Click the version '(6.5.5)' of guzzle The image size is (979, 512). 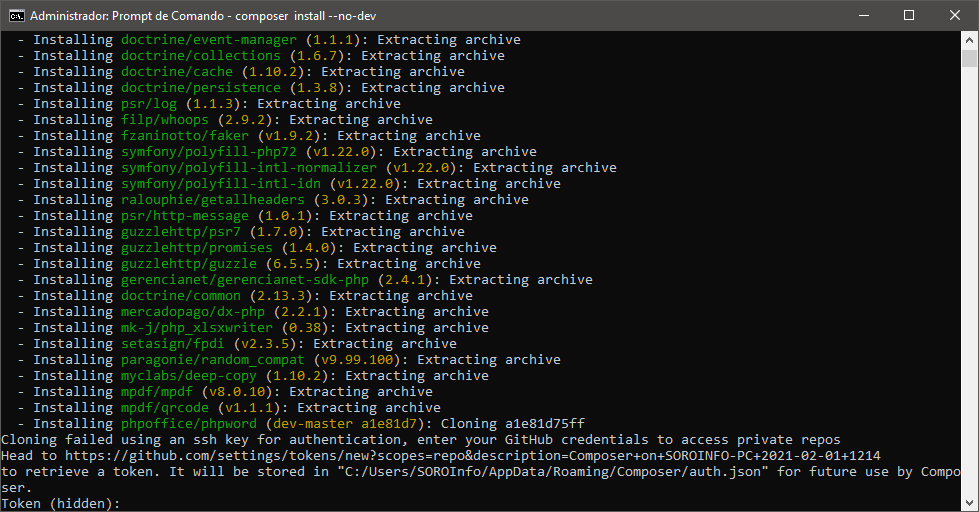coord(293,264)
